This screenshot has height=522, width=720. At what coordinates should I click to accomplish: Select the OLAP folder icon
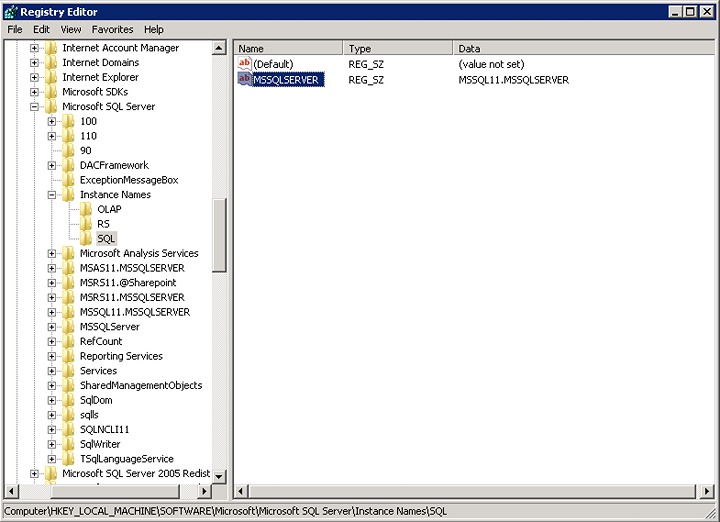point(87,209)
